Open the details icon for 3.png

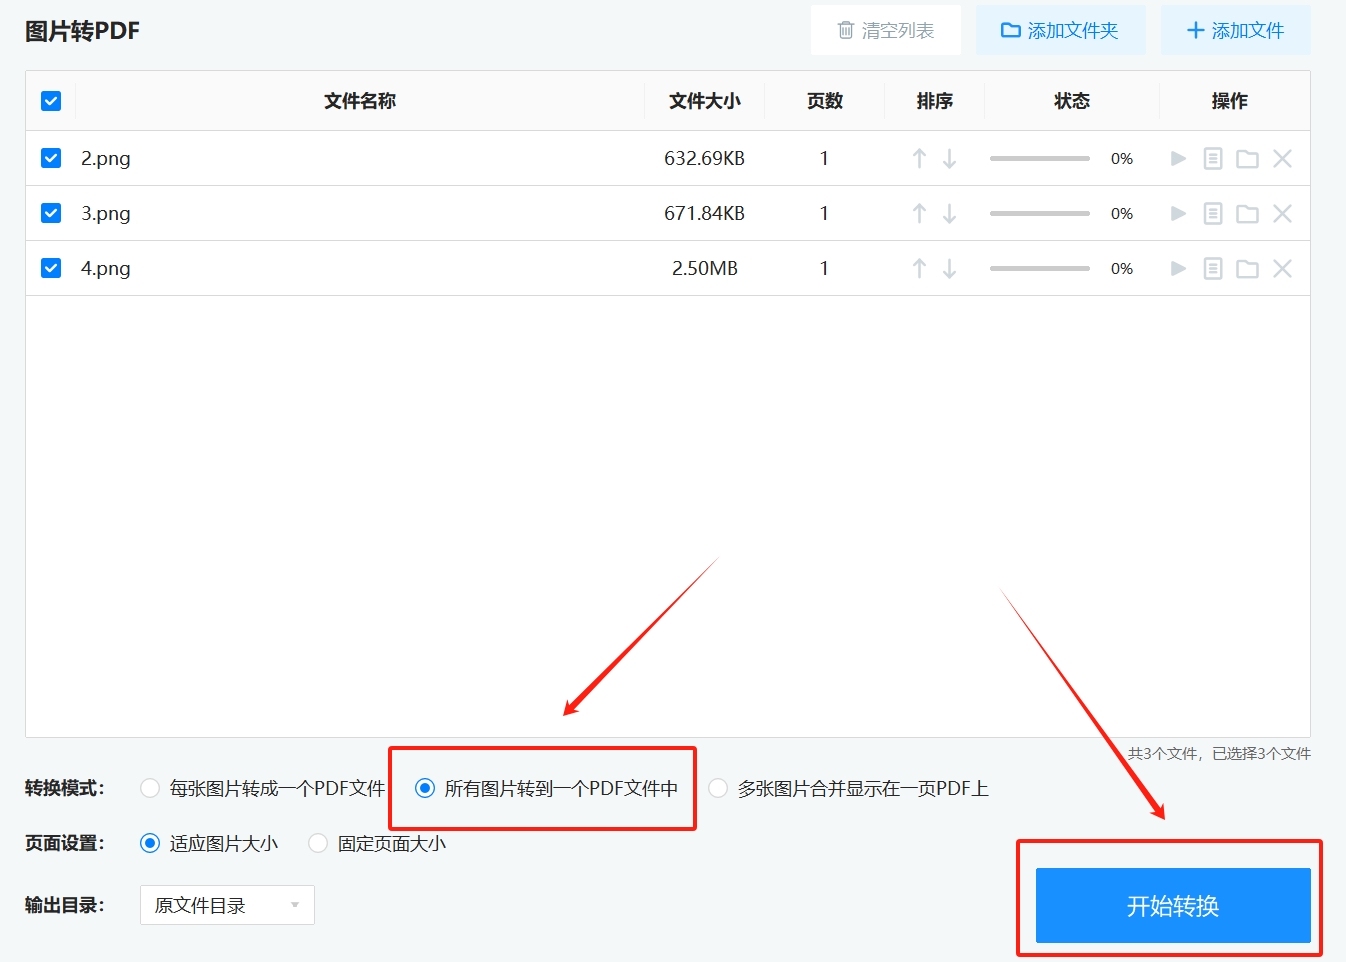click(1212, 213)
